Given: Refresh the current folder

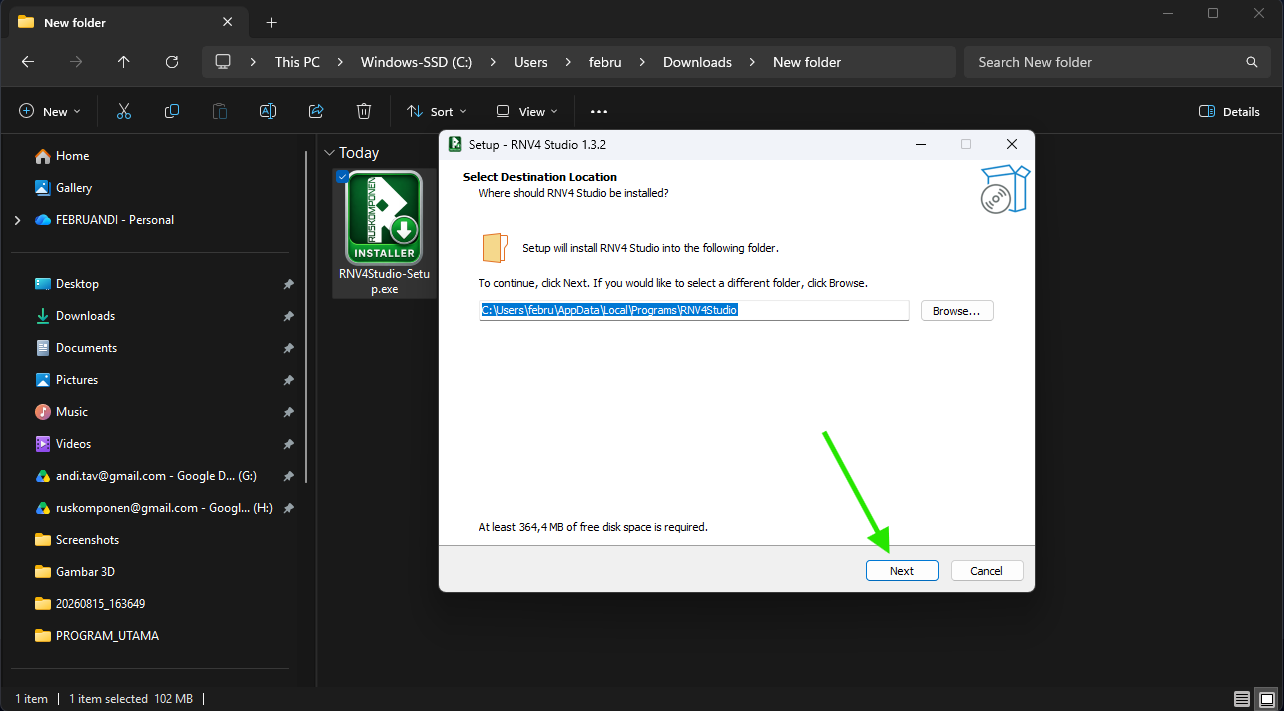Looking at the screenshot, I should pyautogui.click(x=172, y=62).
